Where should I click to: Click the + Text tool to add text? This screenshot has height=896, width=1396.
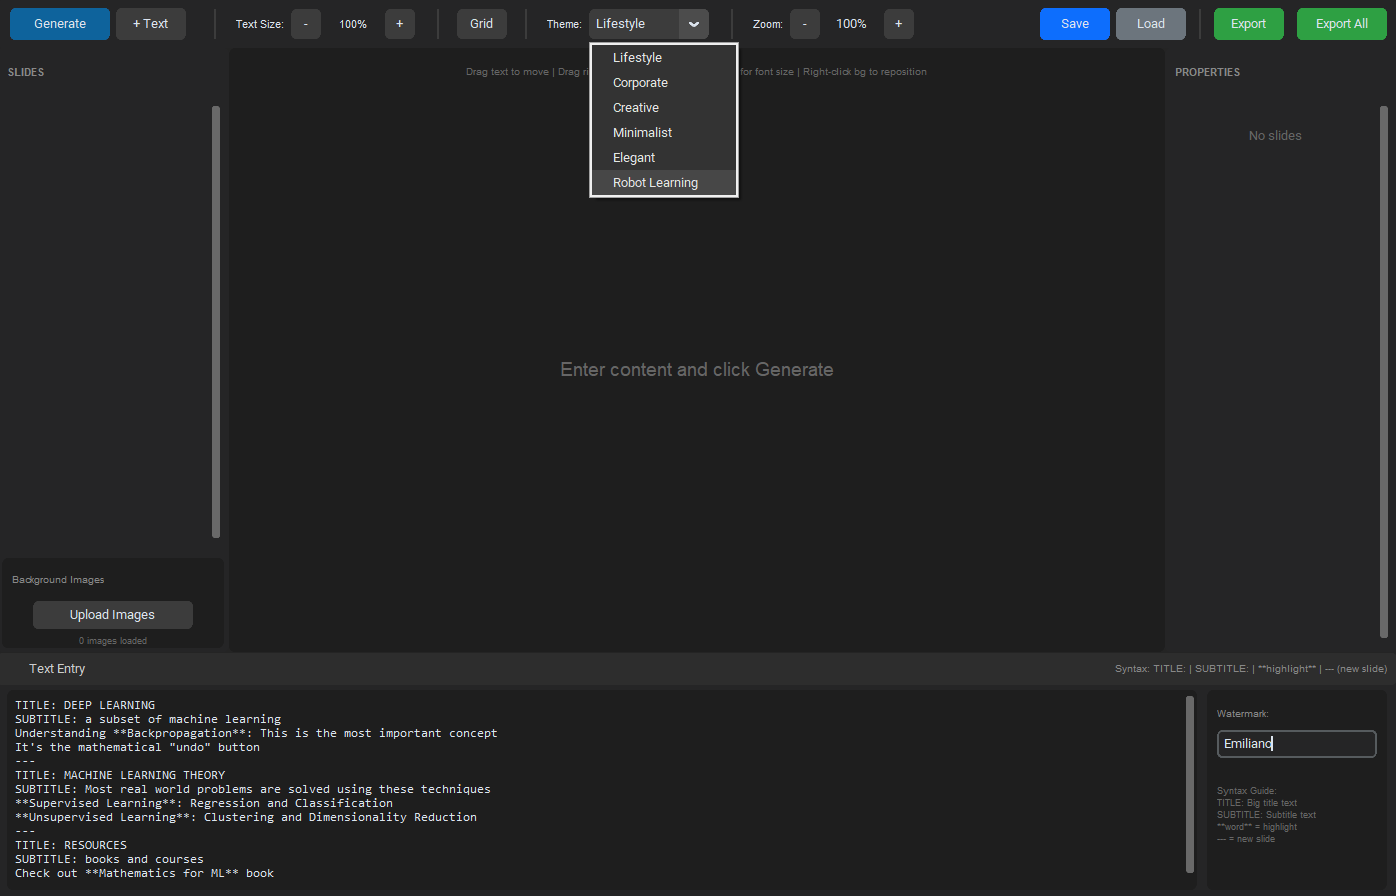[x=150, y=23]
